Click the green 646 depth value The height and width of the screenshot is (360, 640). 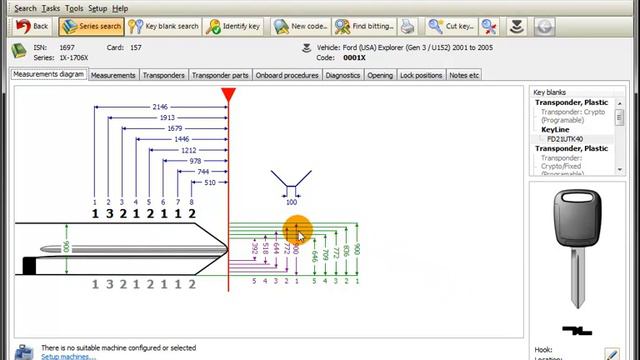pos(314,256)
